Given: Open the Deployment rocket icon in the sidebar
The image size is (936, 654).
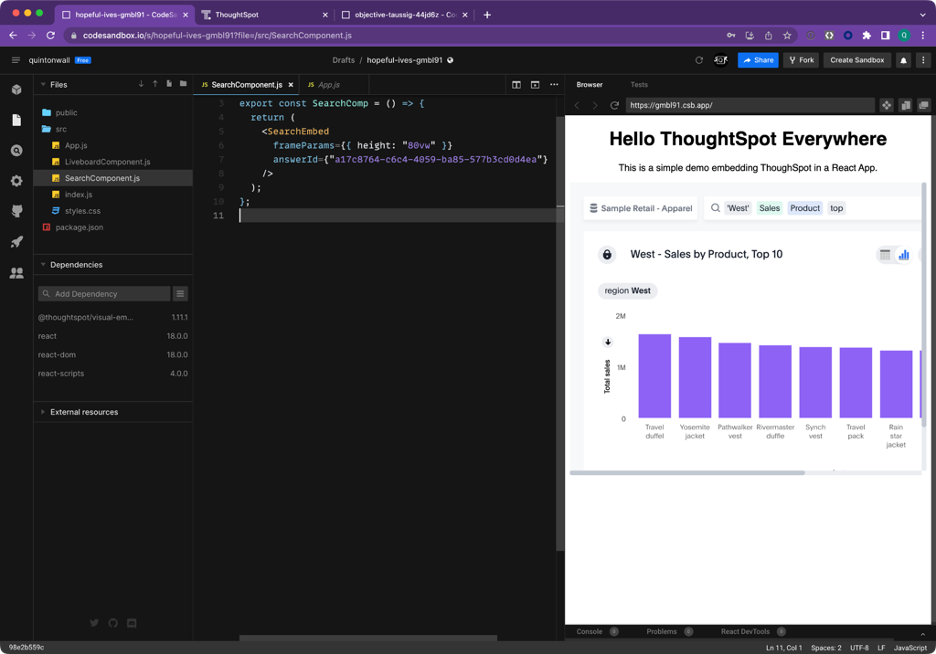Looking at the screenshot, I should click(x=16, y=242).
